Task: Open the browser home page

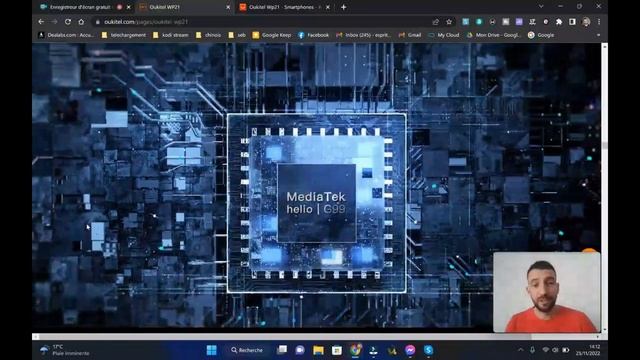Action: pos(81,22)
